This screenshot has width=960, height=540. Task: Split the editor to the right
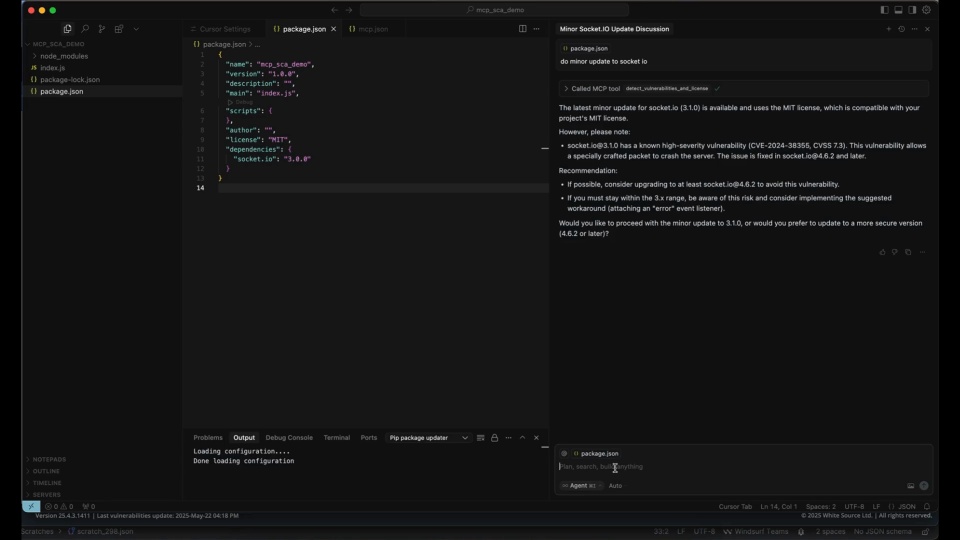coord(522,29)
